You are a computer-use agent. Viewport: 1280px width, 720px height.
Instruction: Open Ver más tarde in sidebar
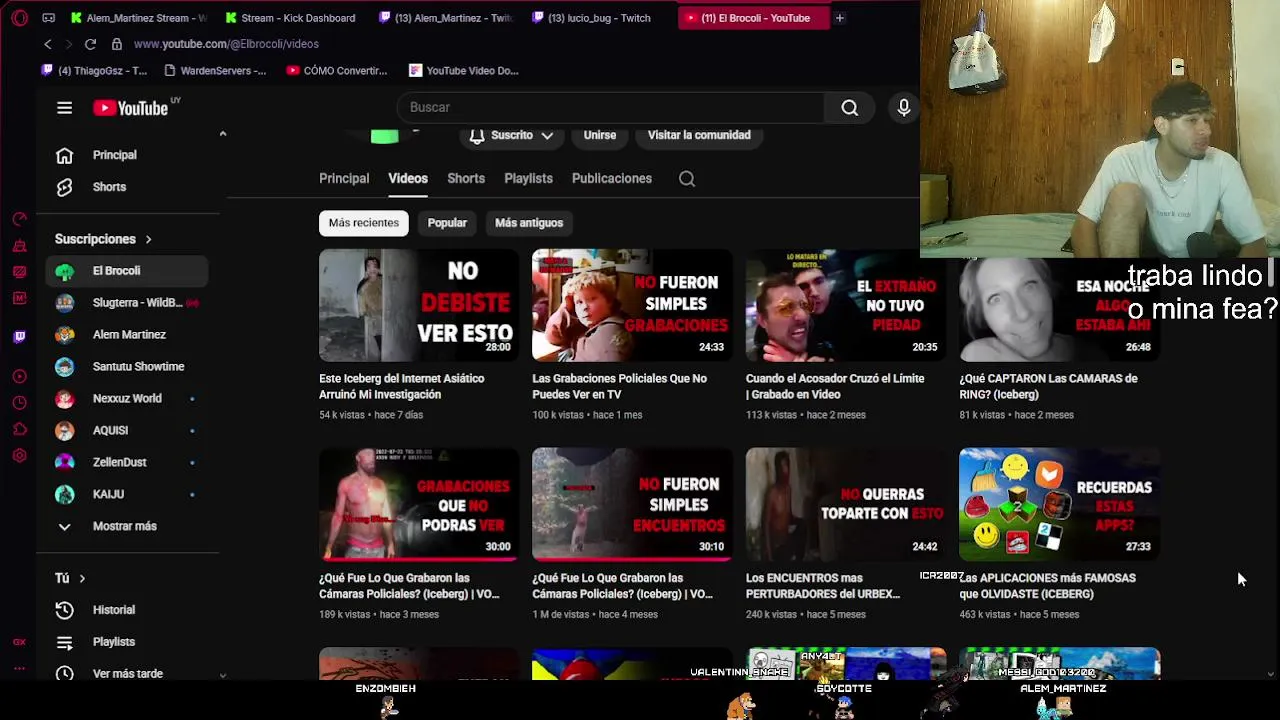126,673
